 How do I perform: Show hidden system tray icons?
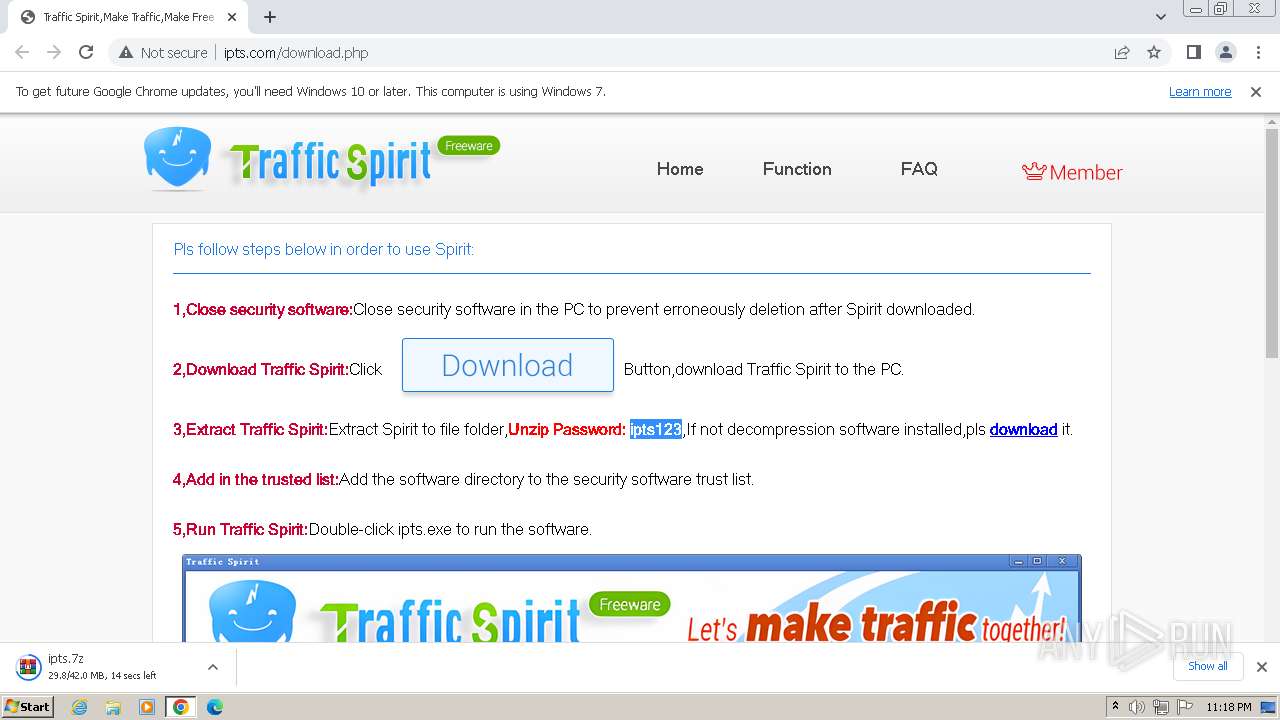point(1115,707)
